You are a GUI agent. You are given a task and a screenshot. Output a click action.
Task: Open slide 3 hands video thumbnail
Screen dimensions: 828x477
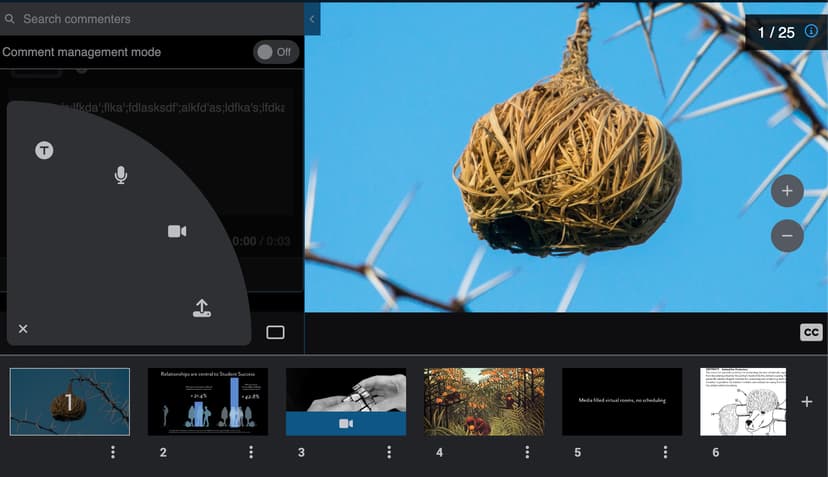coord(346,402)
